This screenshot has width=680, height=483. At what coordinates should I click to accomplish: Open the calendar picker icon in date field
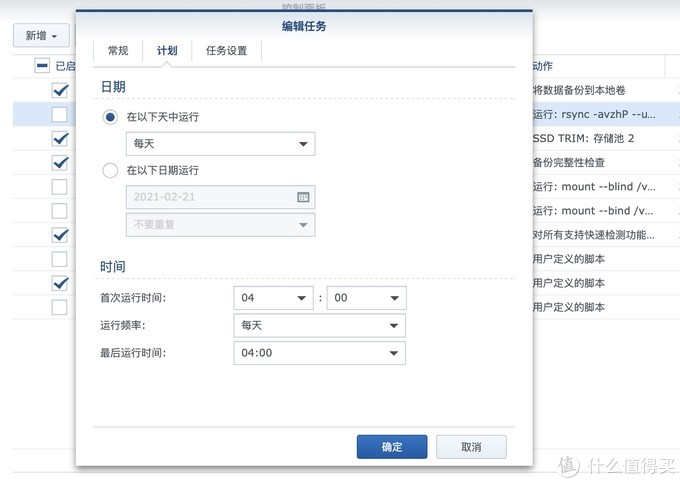tap(303, 197)
